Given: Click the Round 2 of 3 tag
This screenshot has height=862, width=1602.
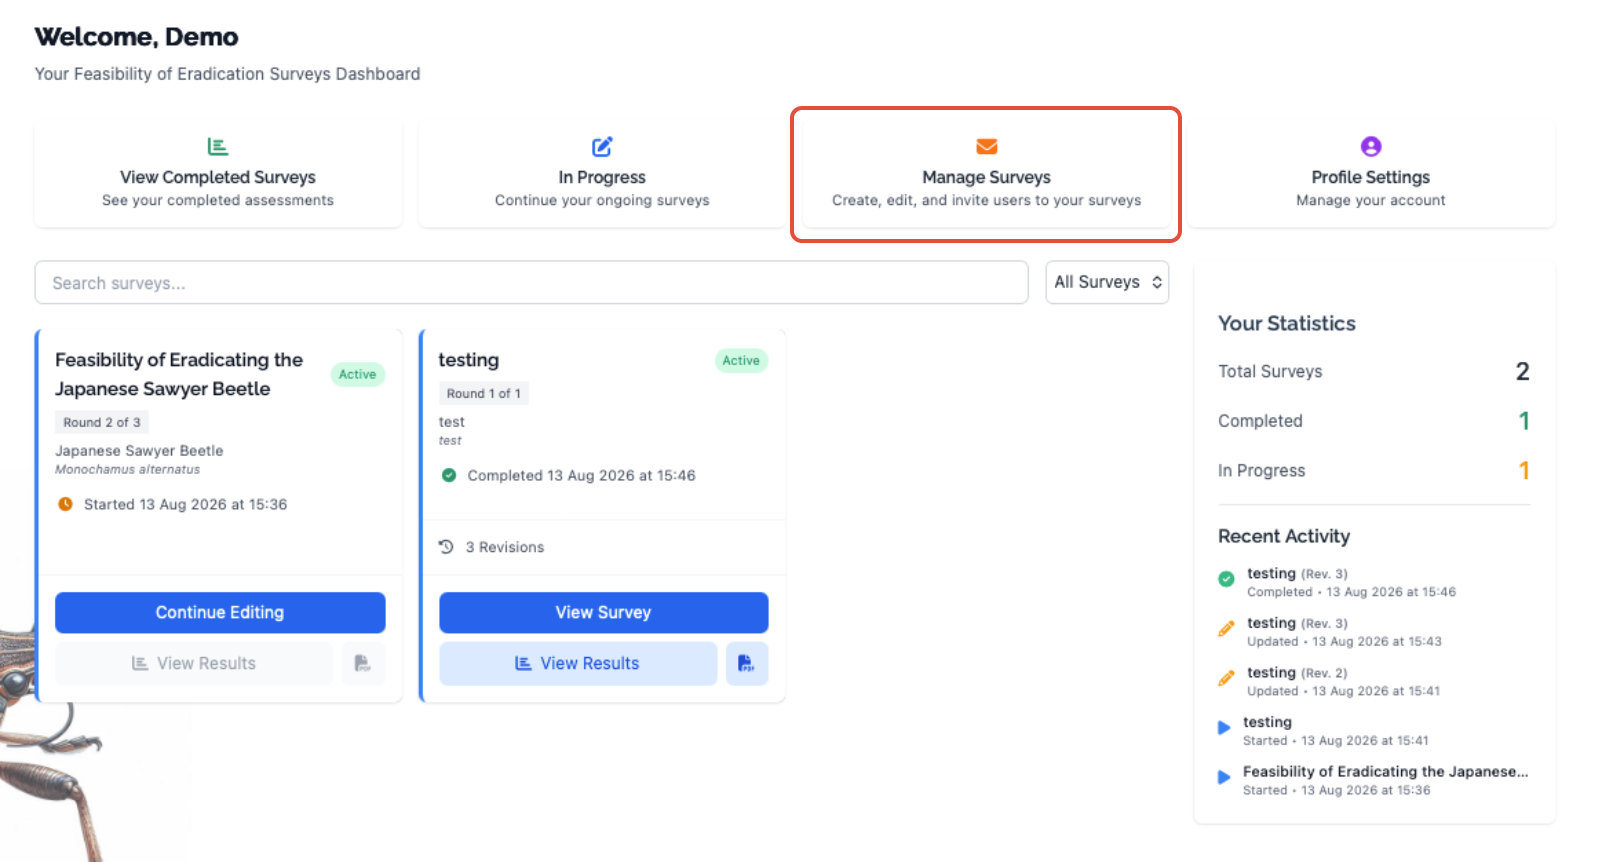Looking at the screenshot, I should point(102,422).
